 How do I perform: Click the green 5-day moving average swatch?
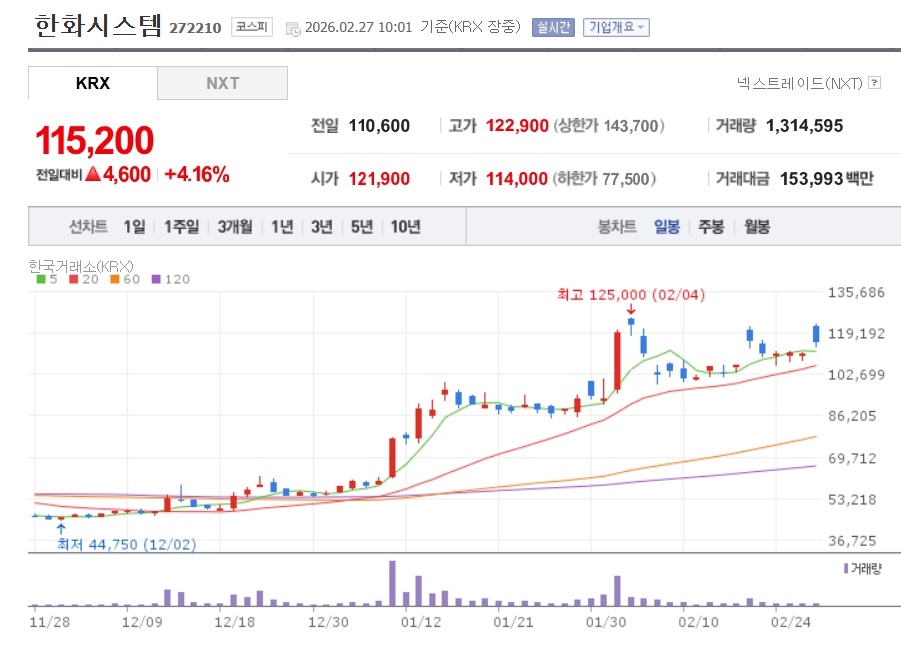40,279
